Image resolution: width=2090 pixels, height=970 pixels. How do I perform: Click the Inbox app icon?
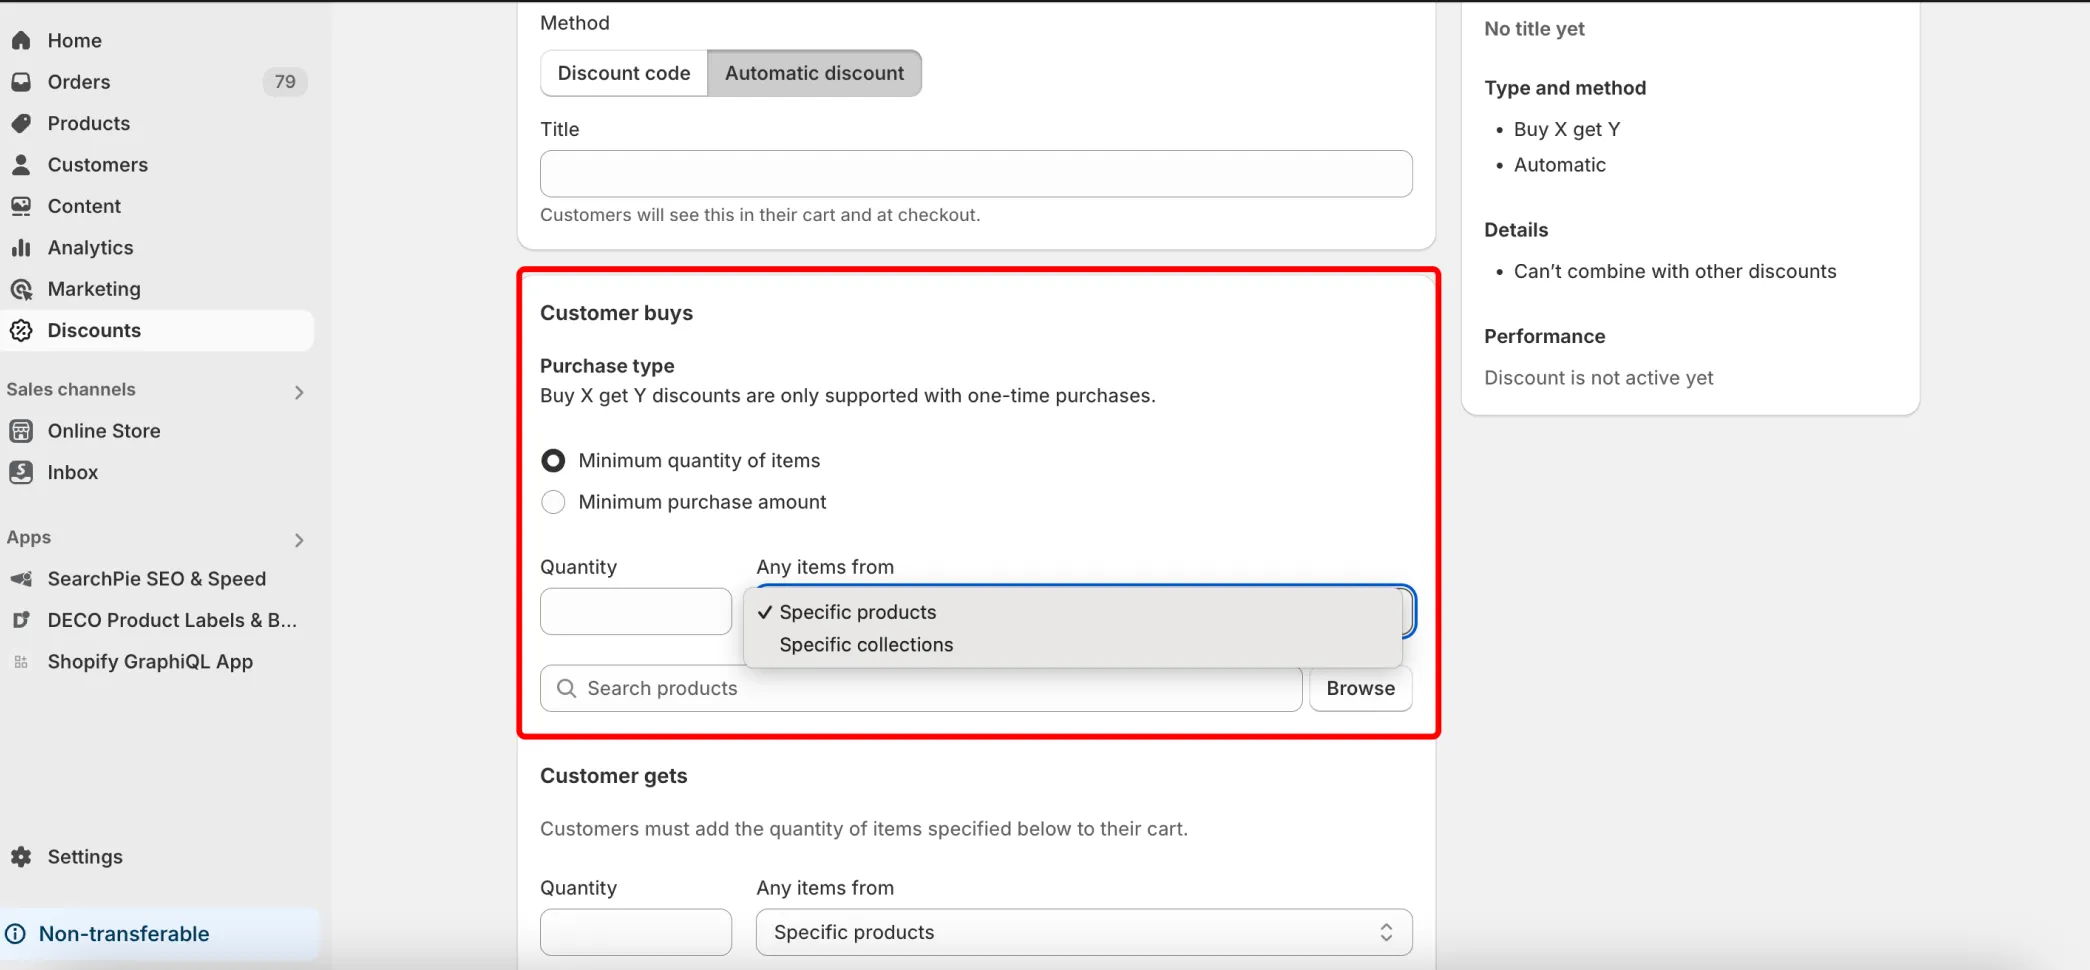(21, 472)
